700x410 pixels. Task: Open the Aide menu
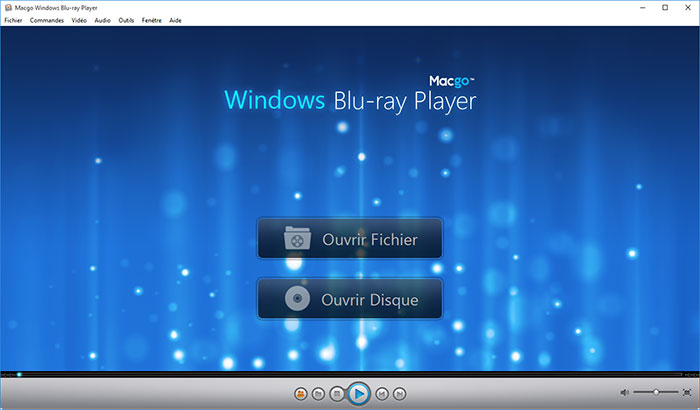coord(175,20)
